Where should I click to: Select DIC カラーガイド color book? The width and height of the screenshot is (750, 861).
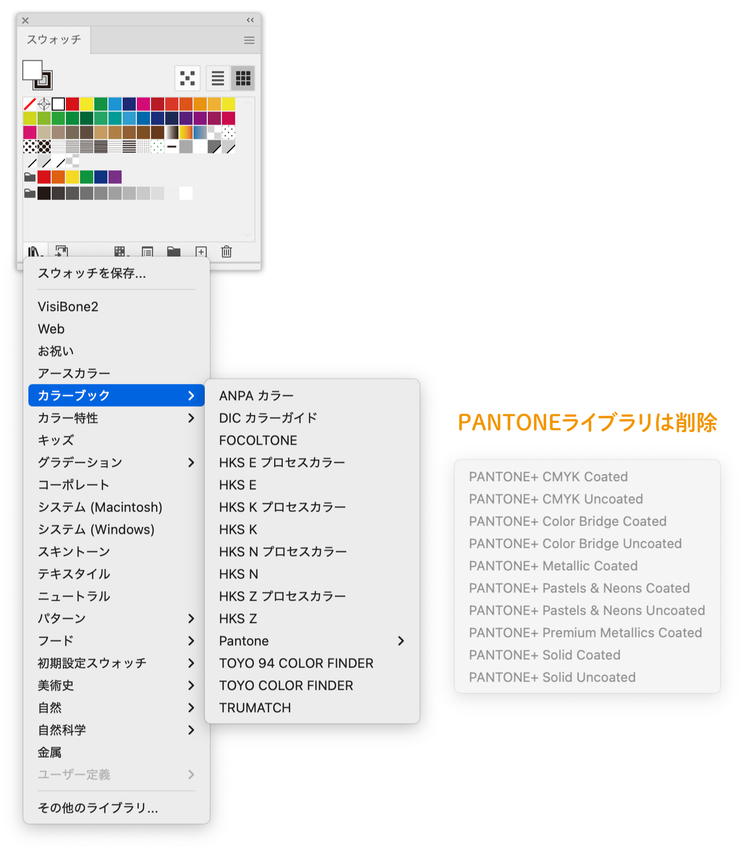pyautogui.click(x=312, y=418)
